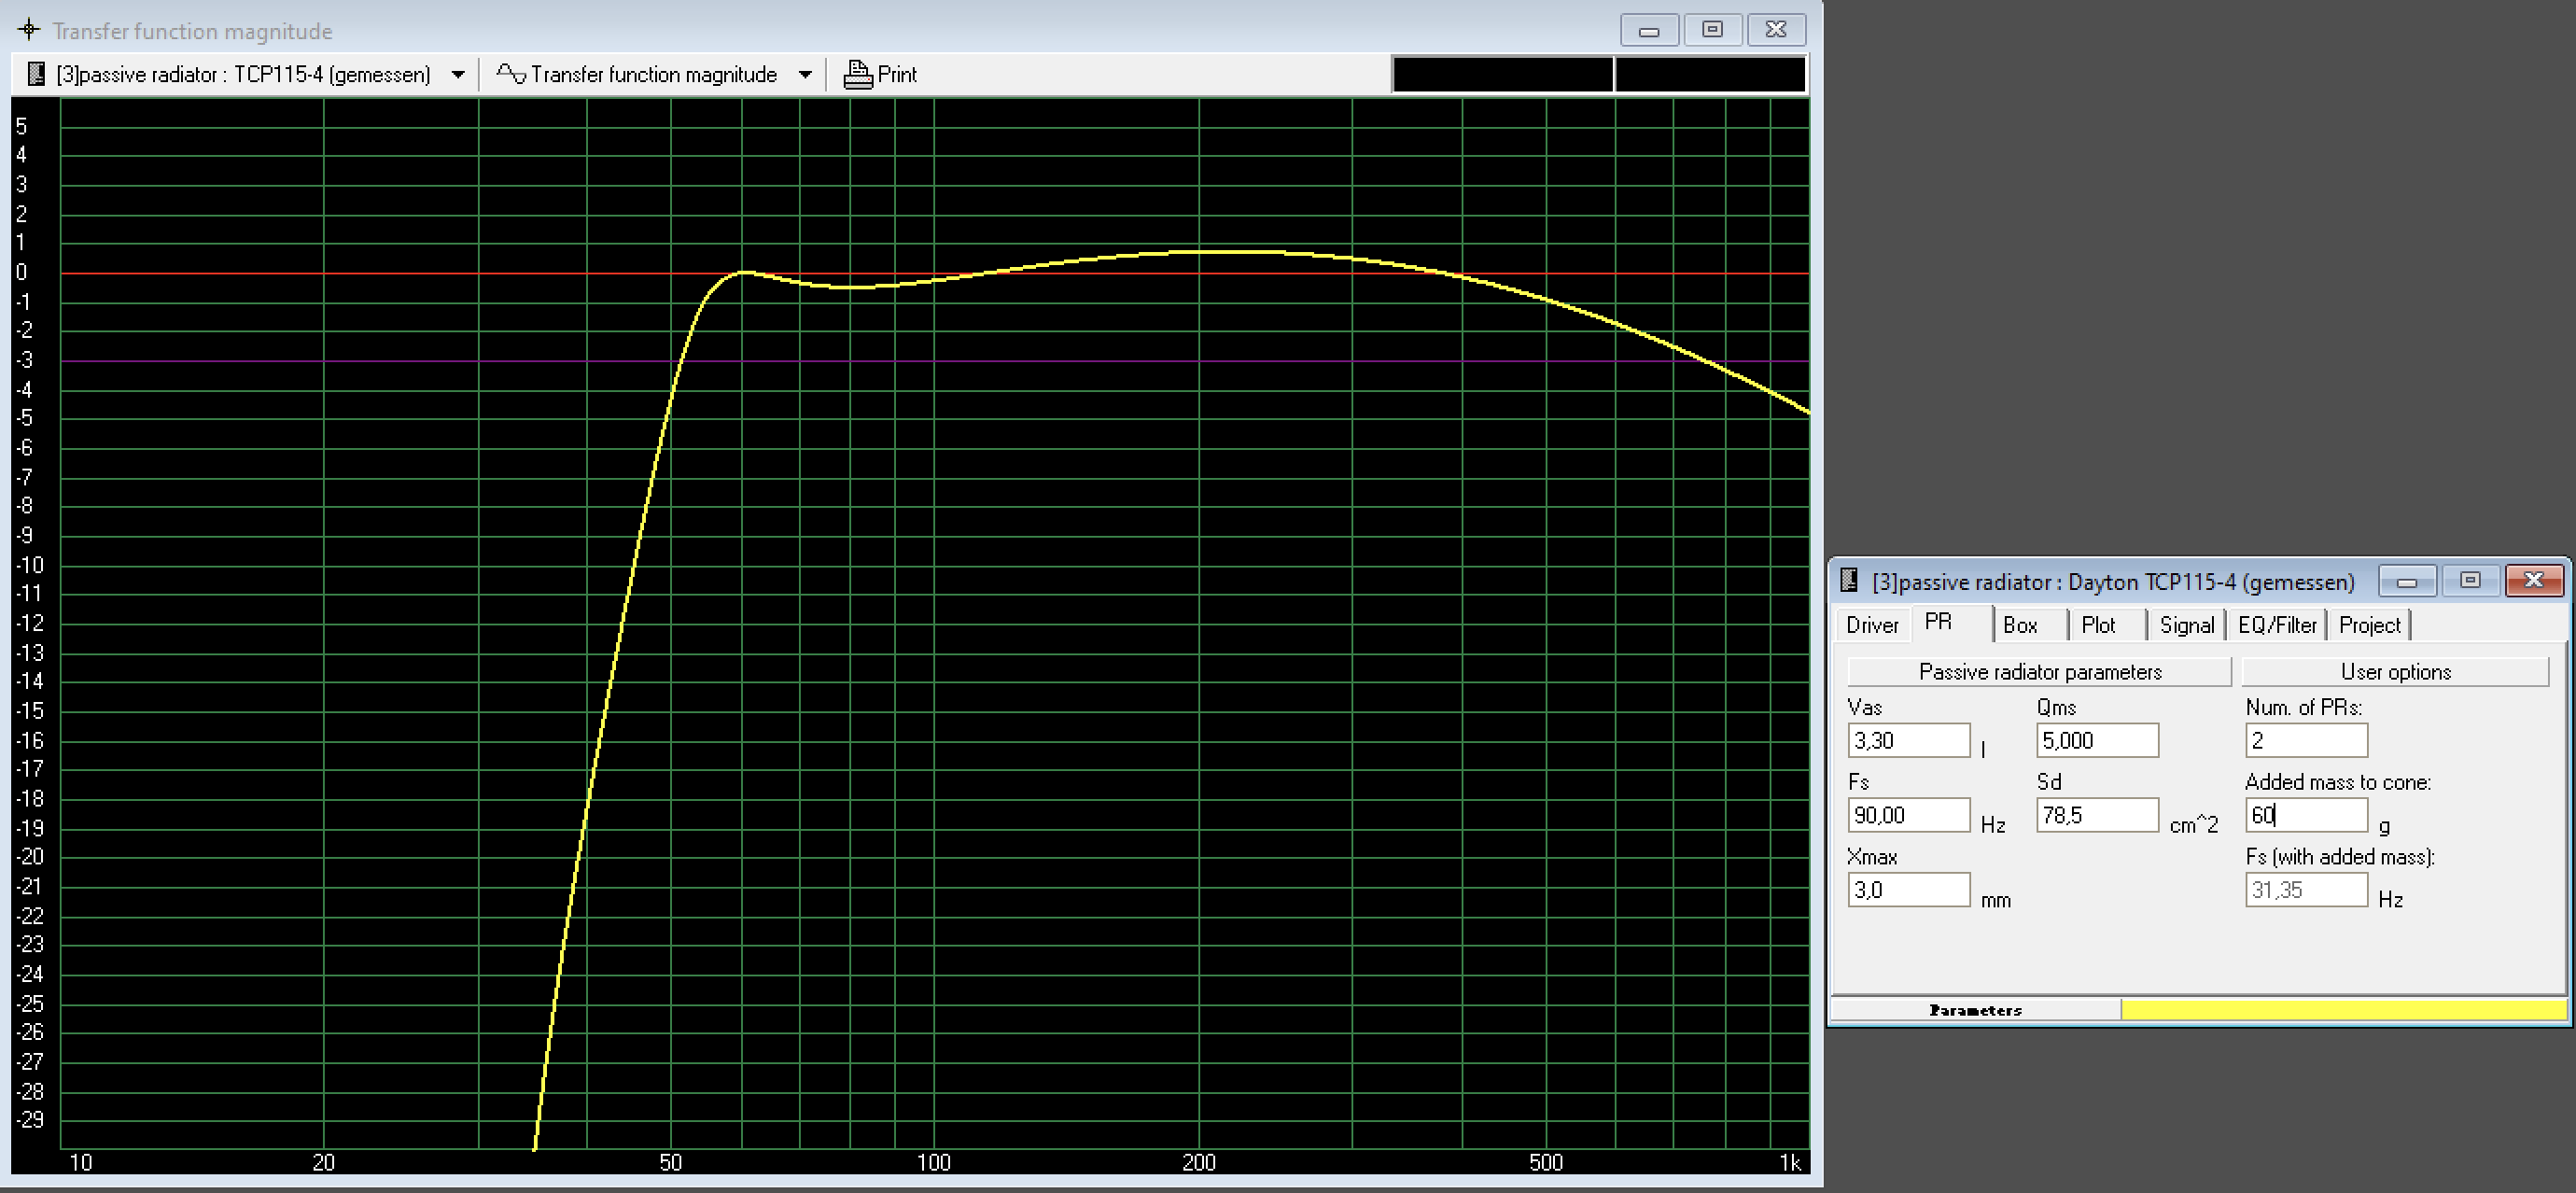Click the Fs frequency input field
2576x1193 pixels.
point(1908,815)
